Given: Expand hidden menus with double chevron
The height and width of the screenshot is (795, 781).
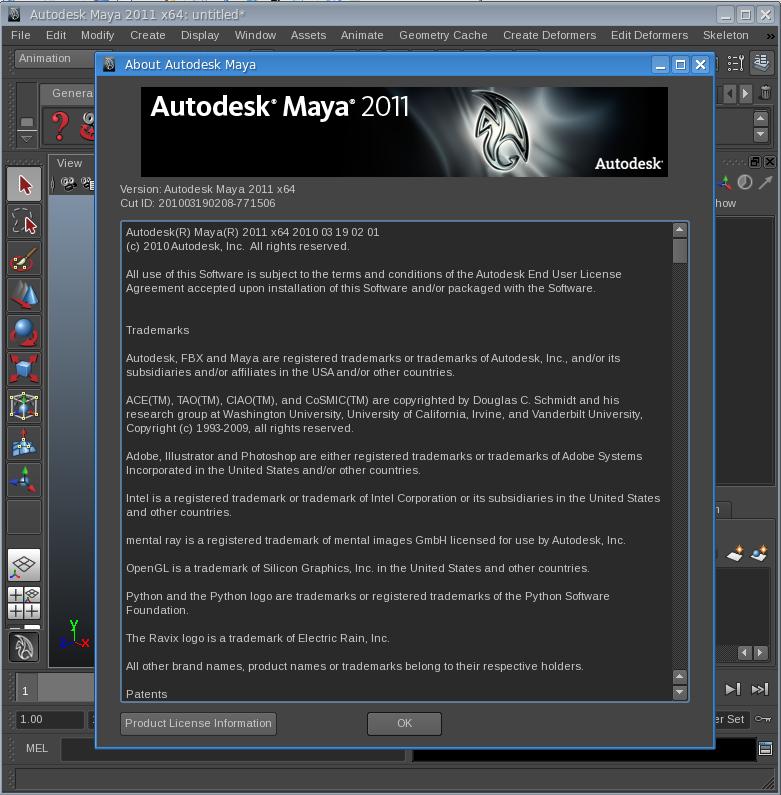Looking at the screenshot, I should click(770, 36).
